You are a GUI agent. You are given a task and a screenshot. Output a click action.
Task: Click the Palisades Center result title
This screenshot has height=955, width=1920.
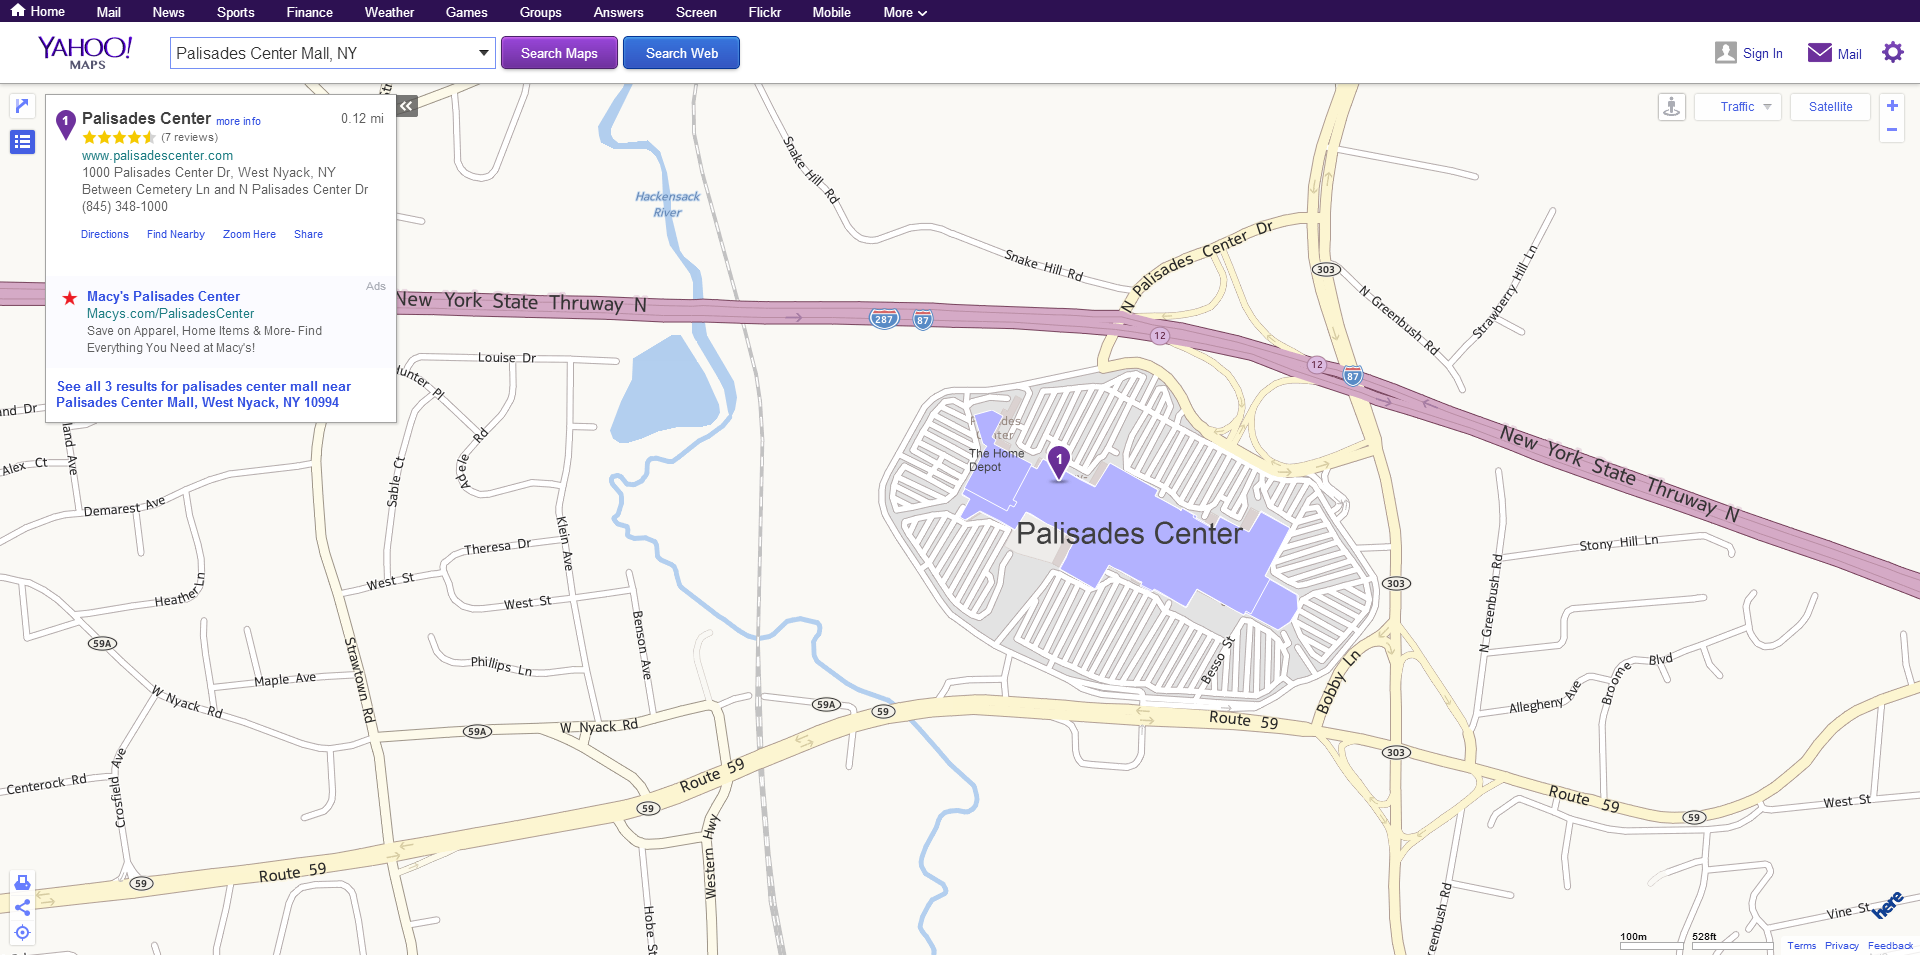146,119
